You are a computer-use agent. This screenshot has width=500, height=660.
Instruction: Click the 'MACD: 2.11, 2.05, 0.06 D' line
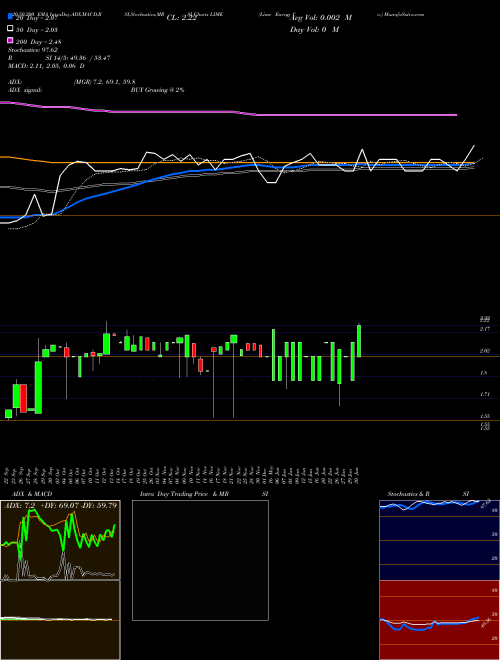coord(46,66)
